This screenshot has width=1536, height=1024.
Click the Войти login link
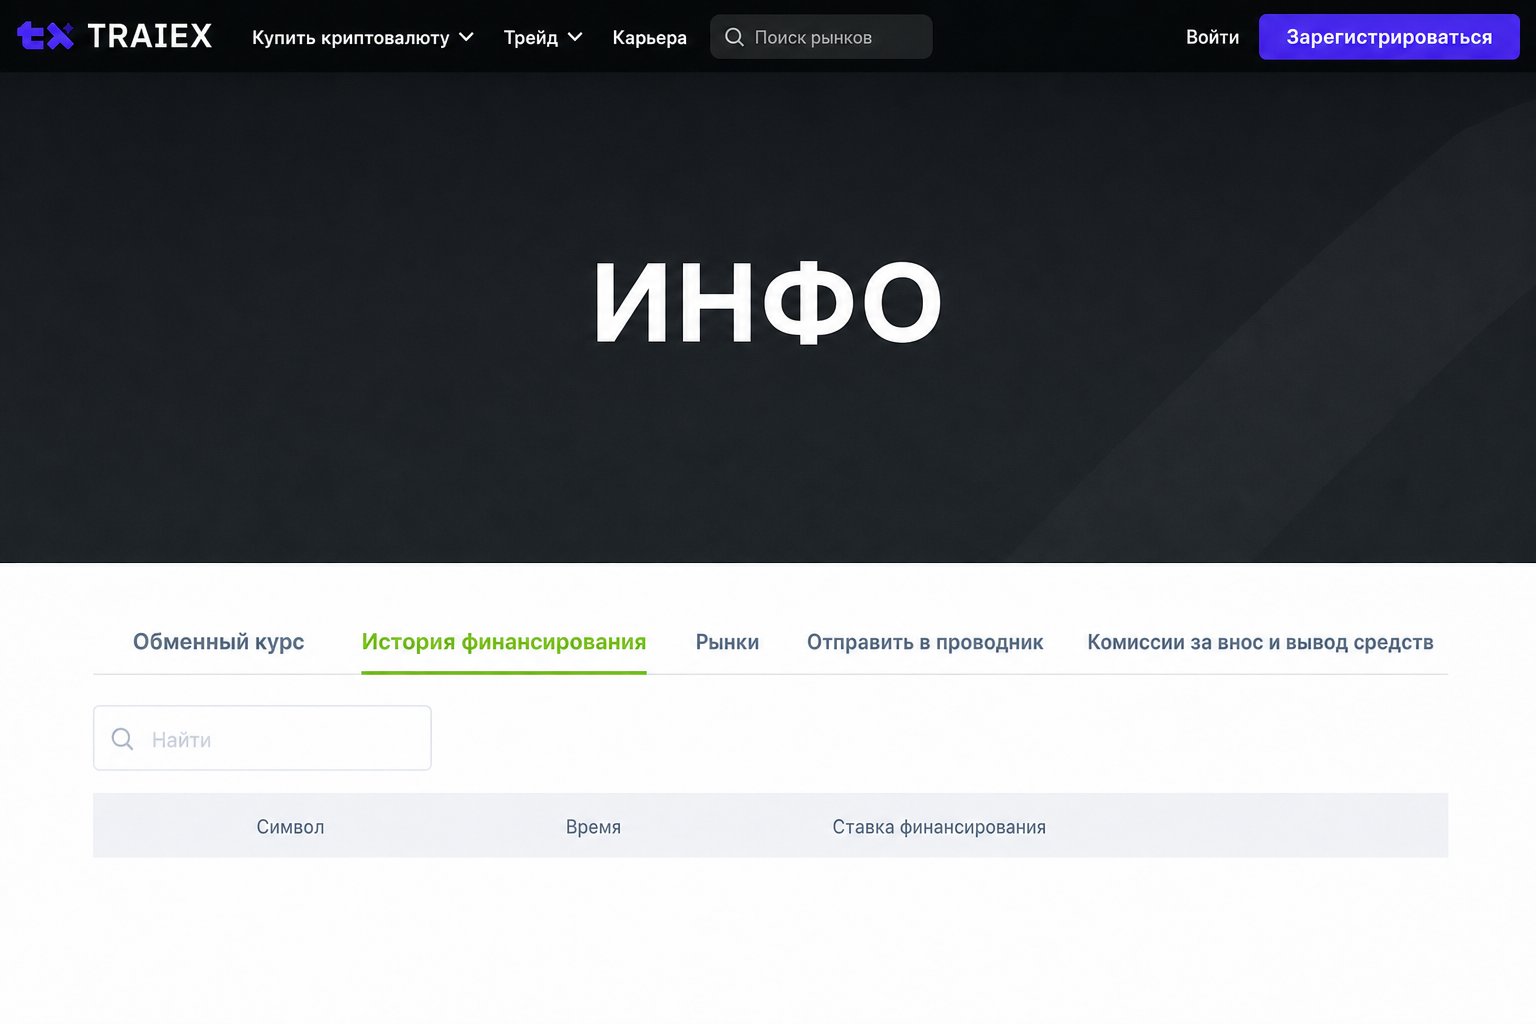pyautogui.click(x=1212, y=37)
